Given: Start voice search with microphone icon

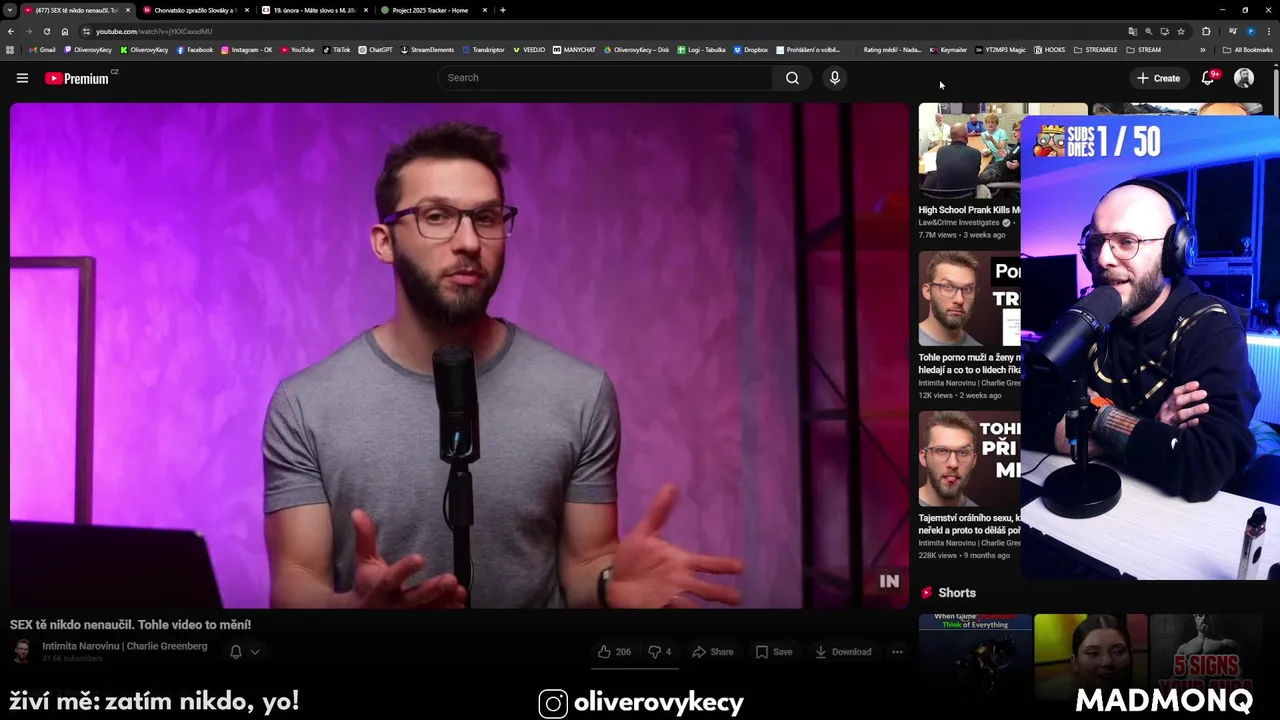Looking at the screenshot, I should pos(834,78).
